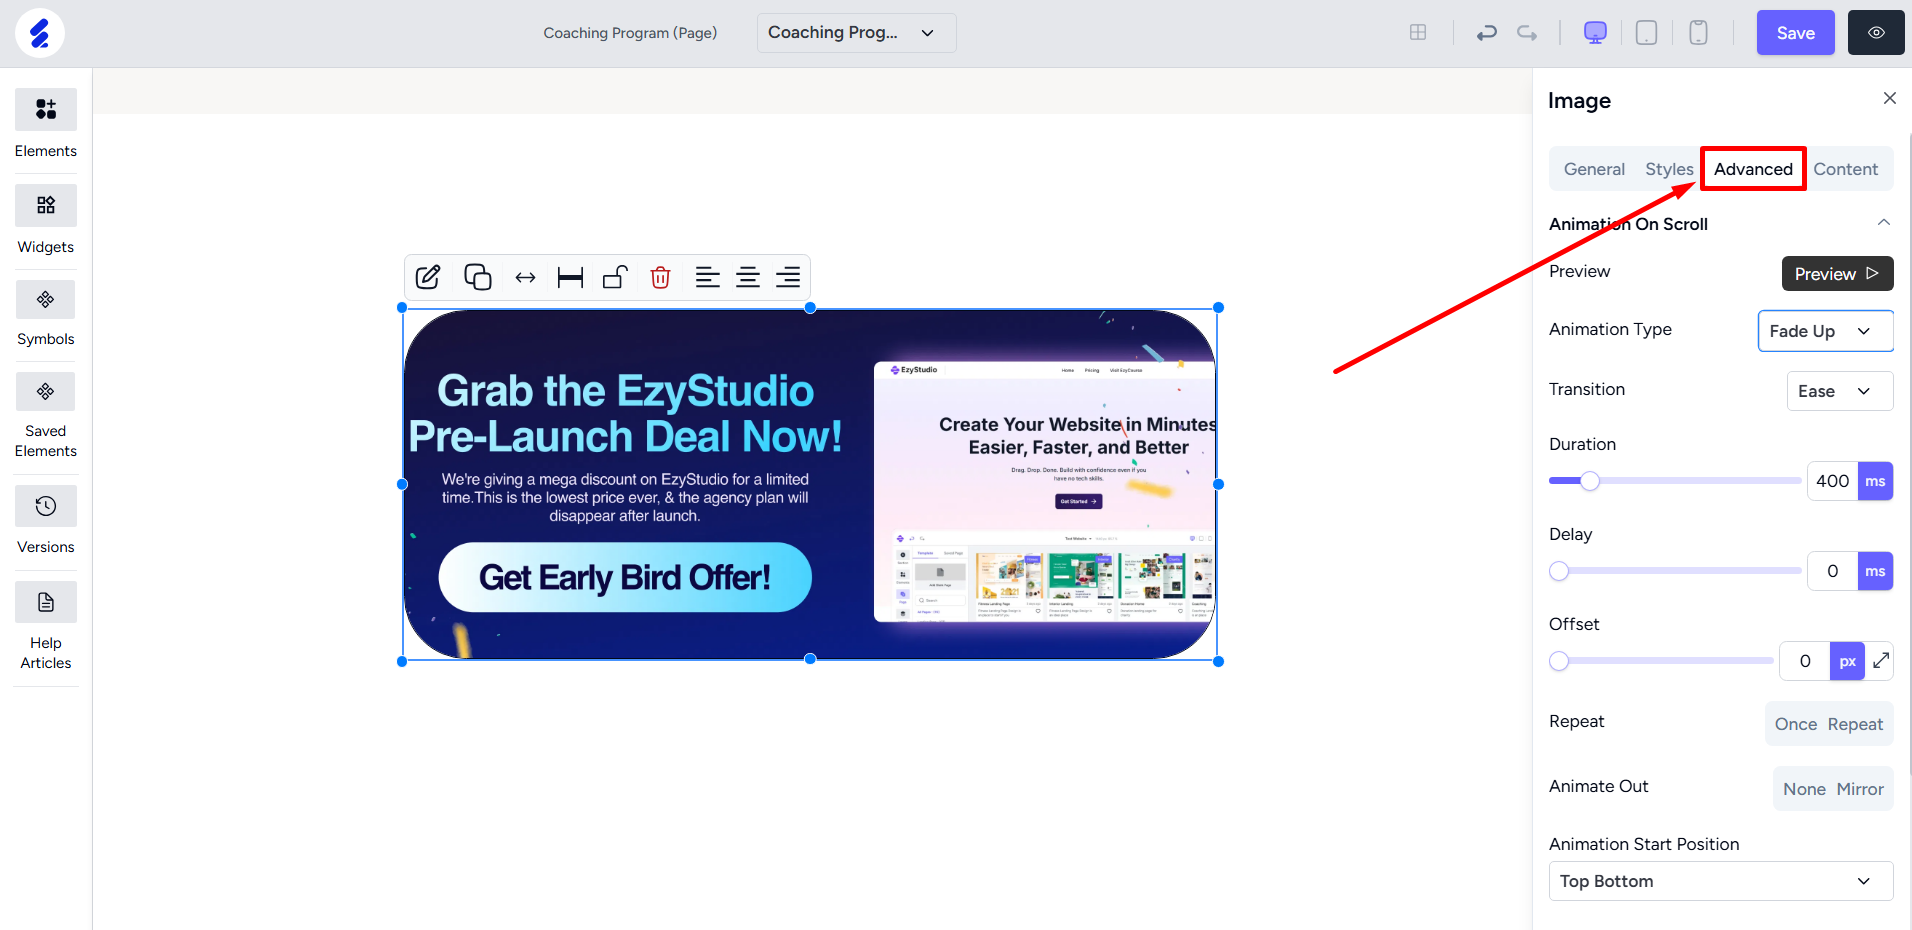The width and height of the screenshot is (1912, 930).
Task: Align the image to the center
Action: coord(748,277)
